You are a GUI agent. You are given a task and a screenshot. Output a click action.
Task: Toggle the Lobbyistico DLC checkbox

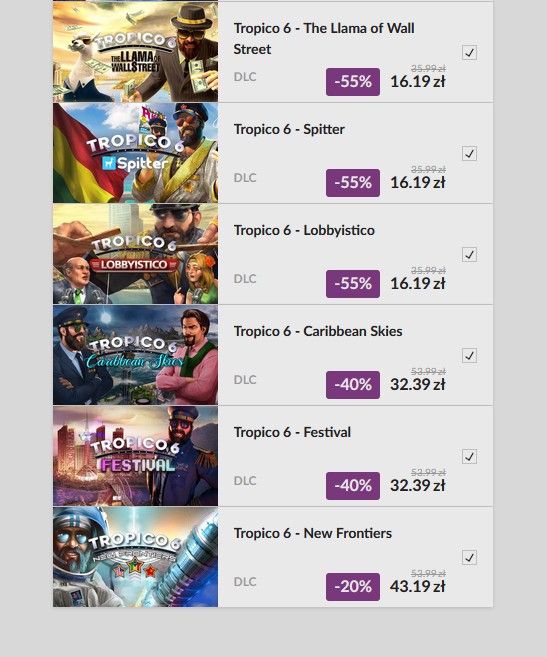(469, 255)
